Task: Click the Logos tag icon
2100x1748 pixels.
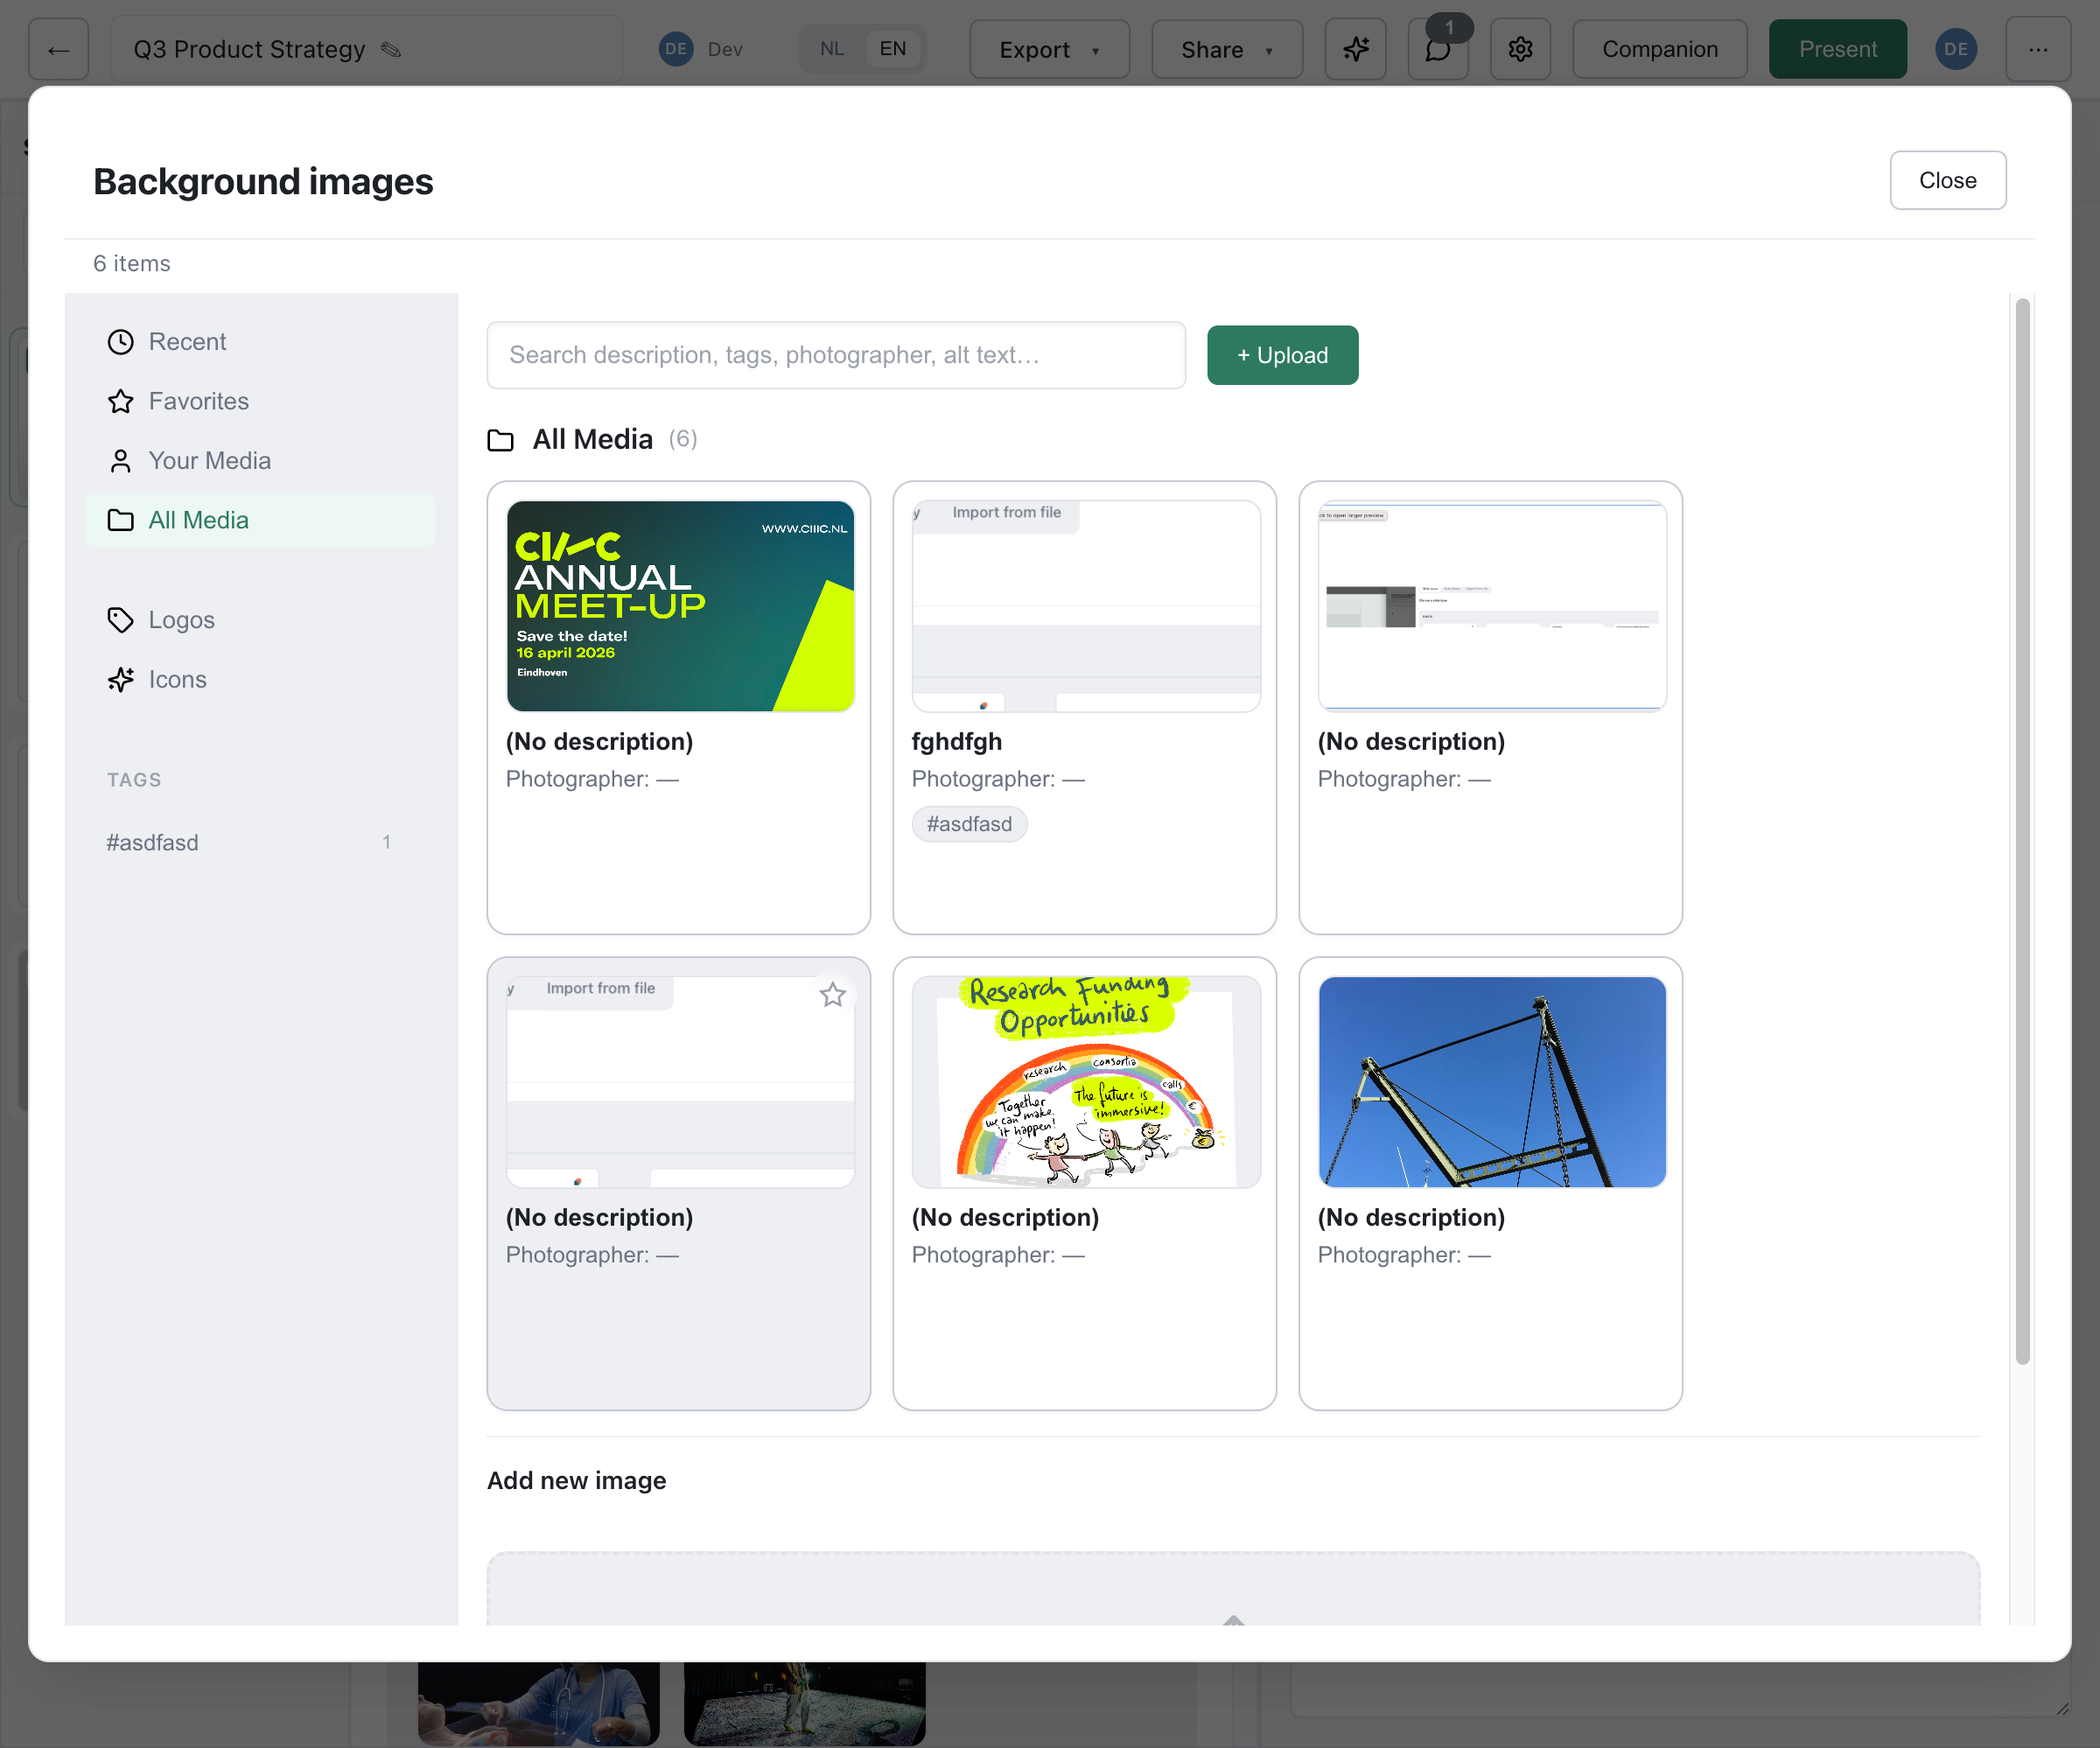Action: (x=121, y=620)
